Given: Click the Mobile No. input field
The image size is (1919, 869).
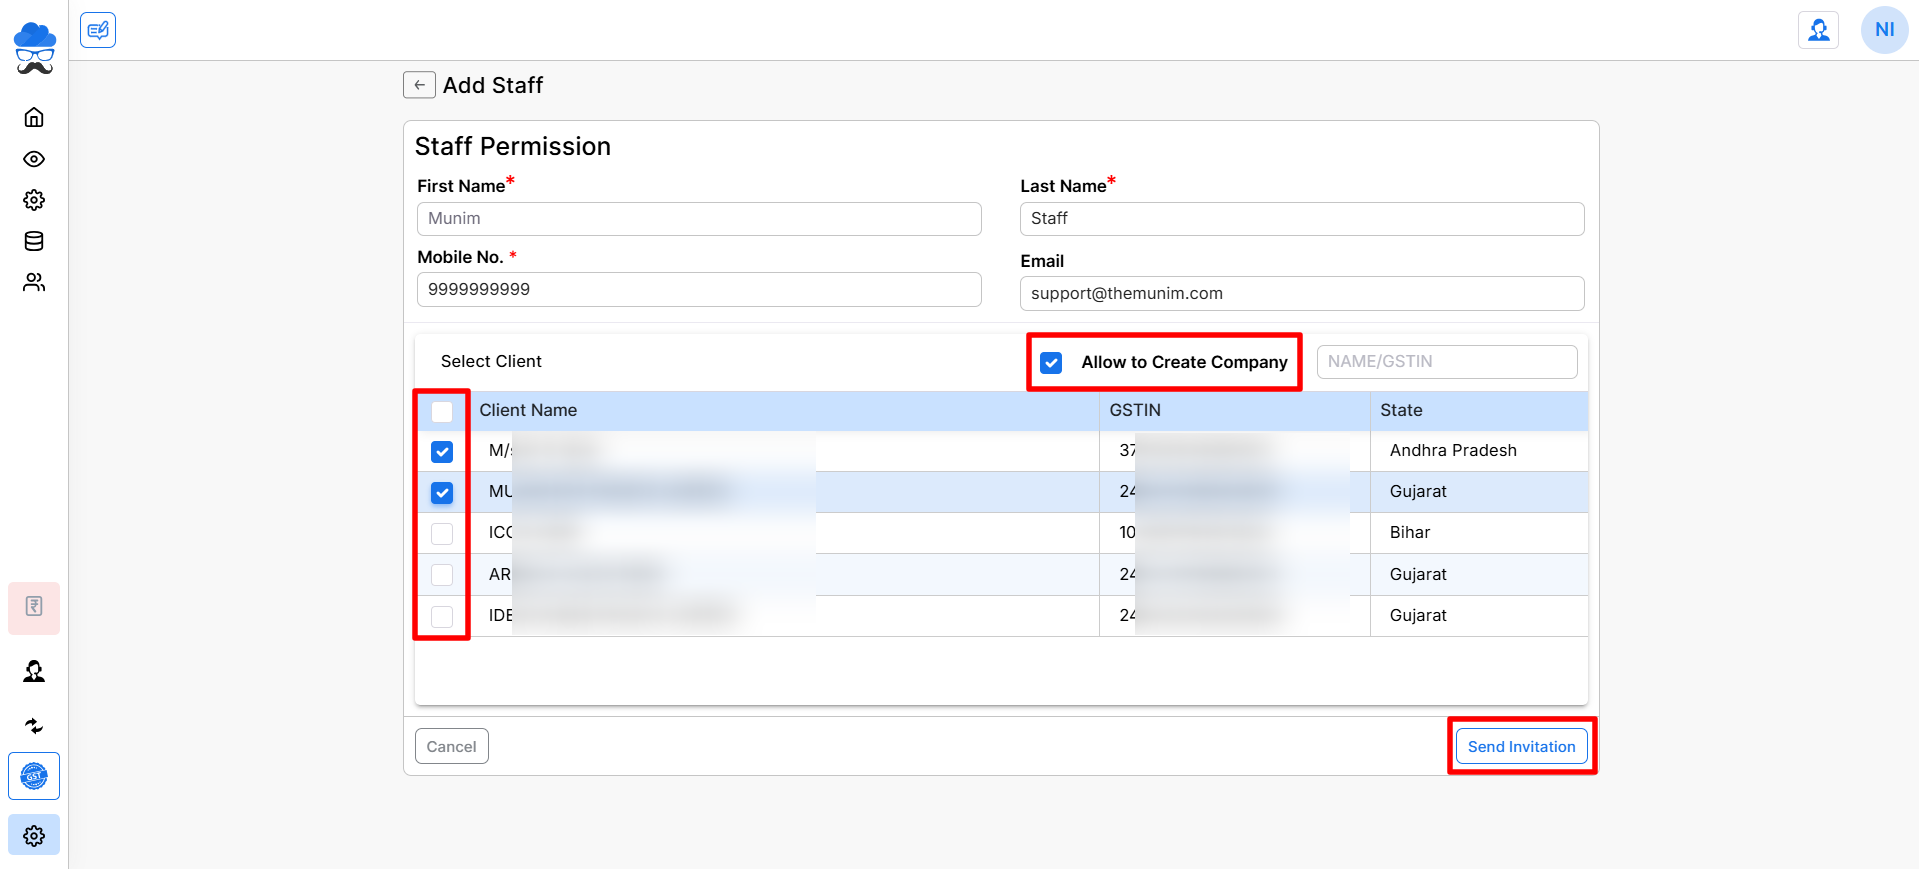Looking at the screenshot, I should 699,290.
